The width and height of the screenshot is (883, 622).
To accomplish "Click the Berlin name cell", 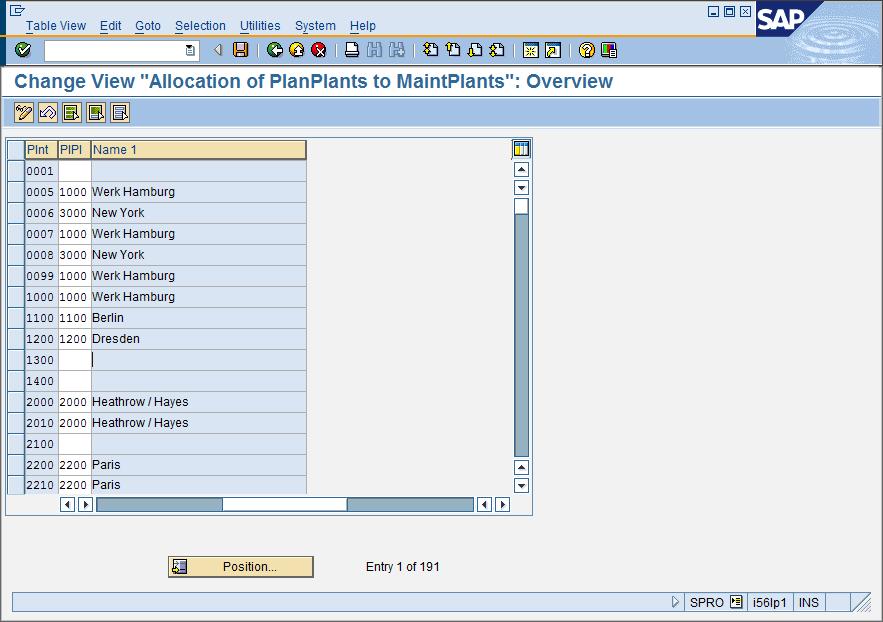I will coord(198,318).
